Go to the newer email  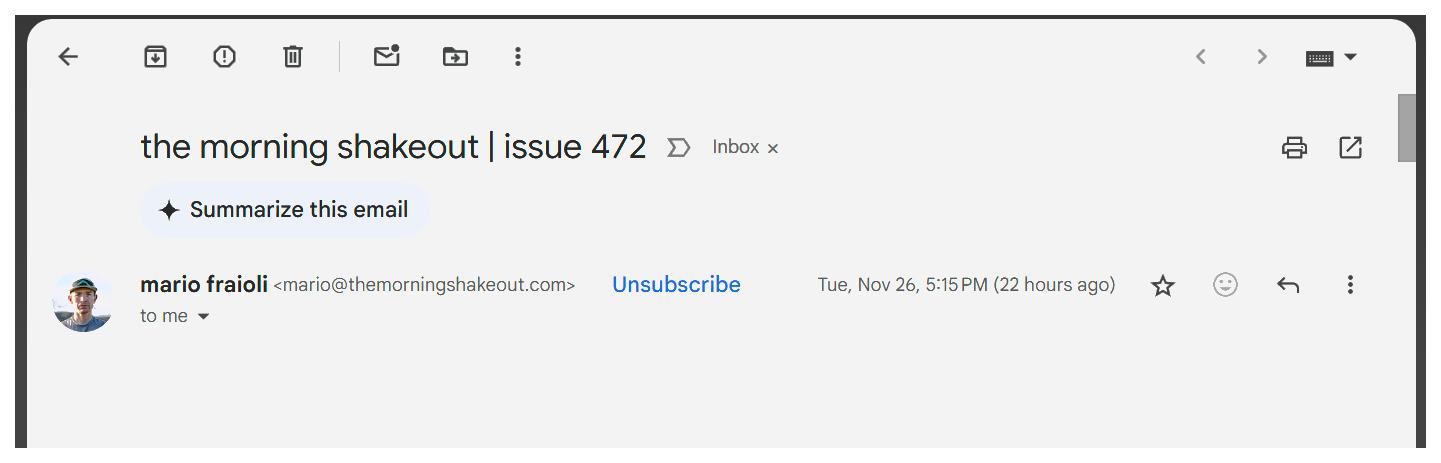pos(1201,57)
